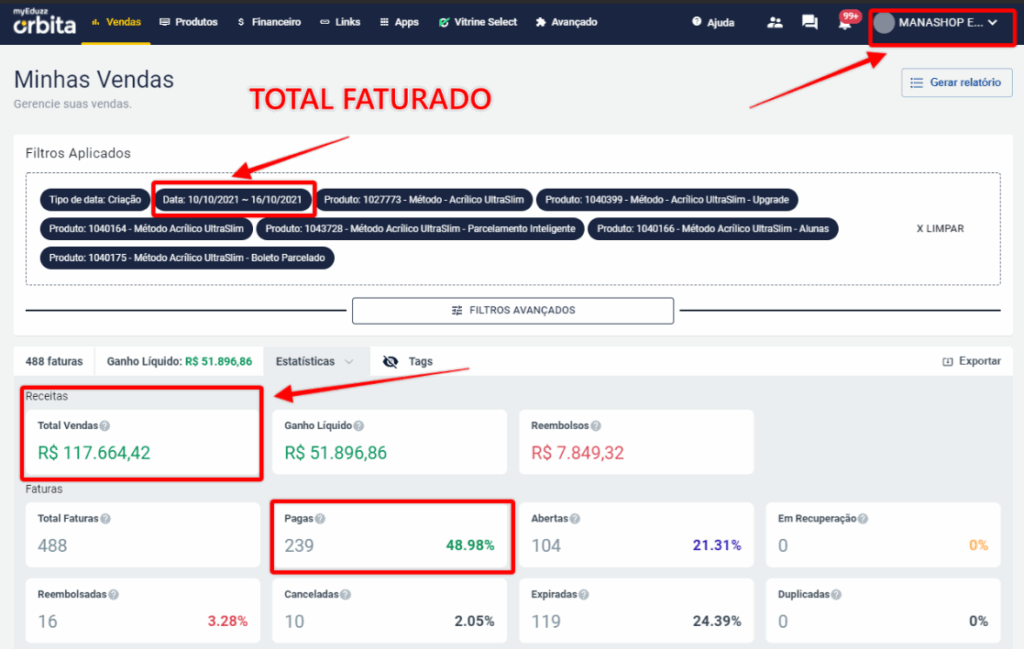The width and height of the screenshot is (1024, 649).
Task: Toggle Tags visibility eye icon
Action: [x=391, y=362]
